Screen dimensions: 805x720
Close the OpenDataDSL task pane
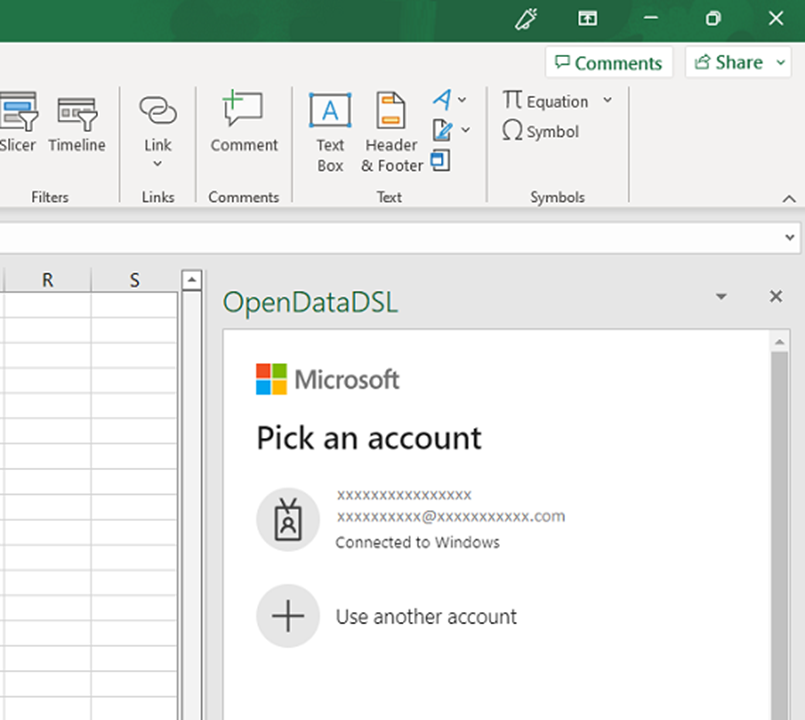coord(776,296)
